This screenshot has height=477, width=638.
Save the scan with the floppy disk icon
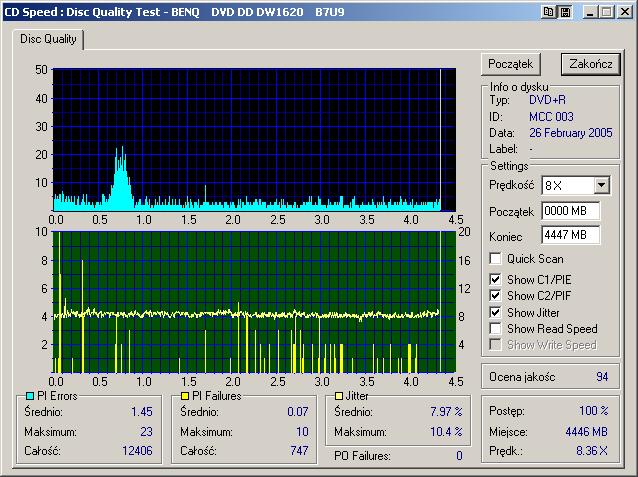tap(565, 12)
